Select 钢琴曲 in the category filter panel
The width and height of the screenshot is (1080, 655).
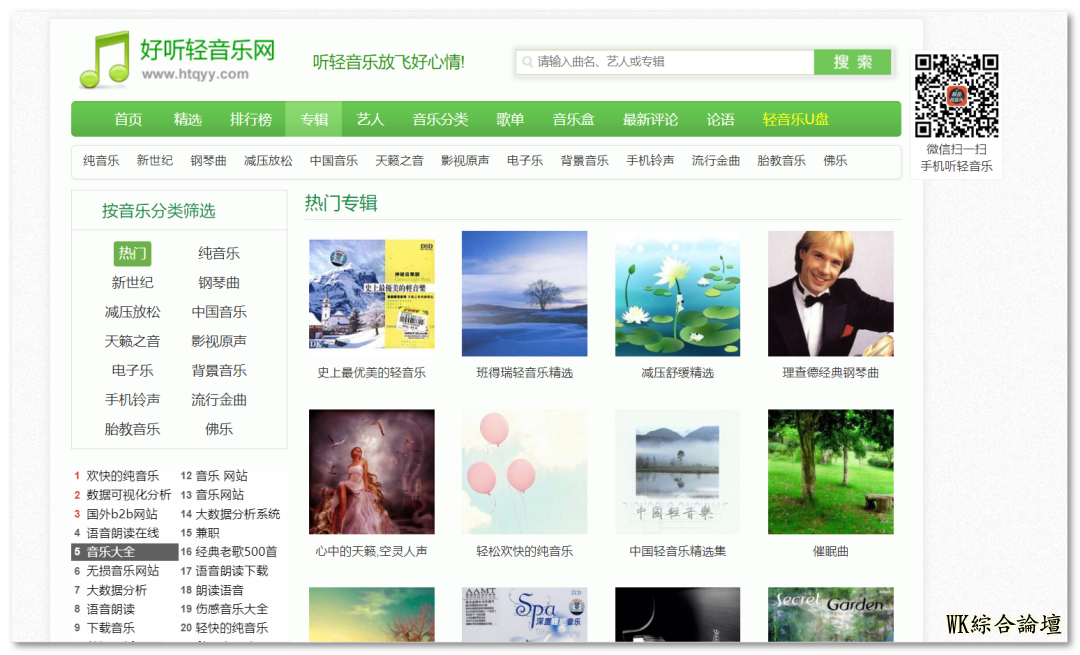pyautogui.click(x=219, y=282)
